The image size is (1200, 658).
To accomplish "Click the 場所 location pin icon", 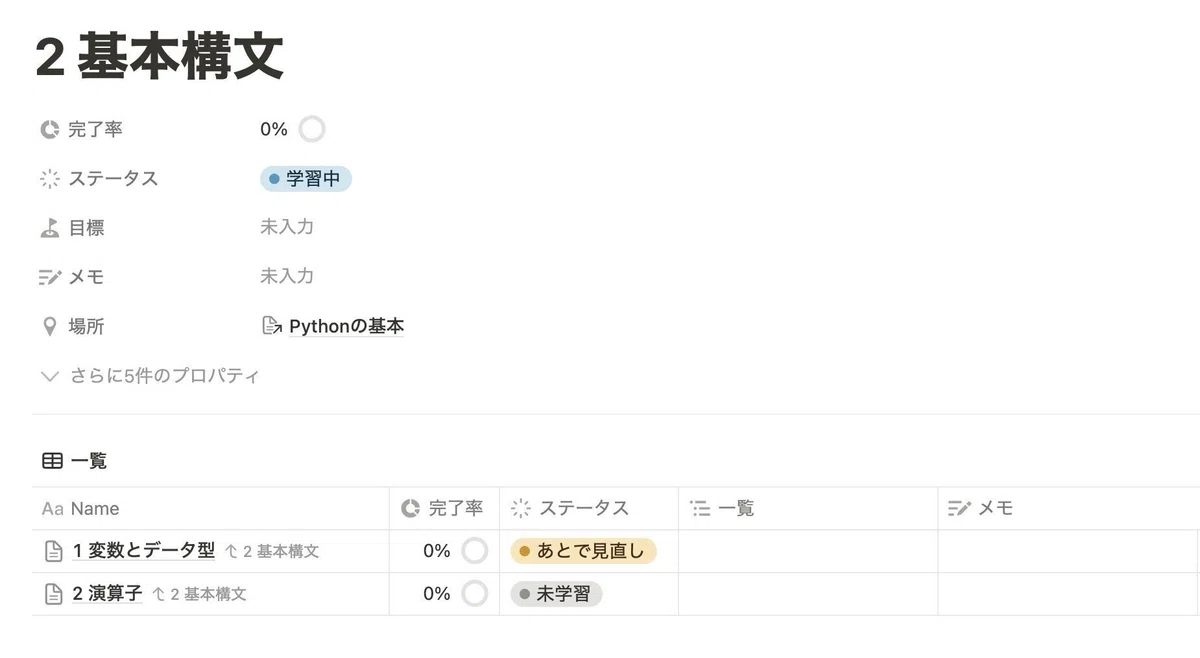I will pyautogui.click(x=49, y=327).
